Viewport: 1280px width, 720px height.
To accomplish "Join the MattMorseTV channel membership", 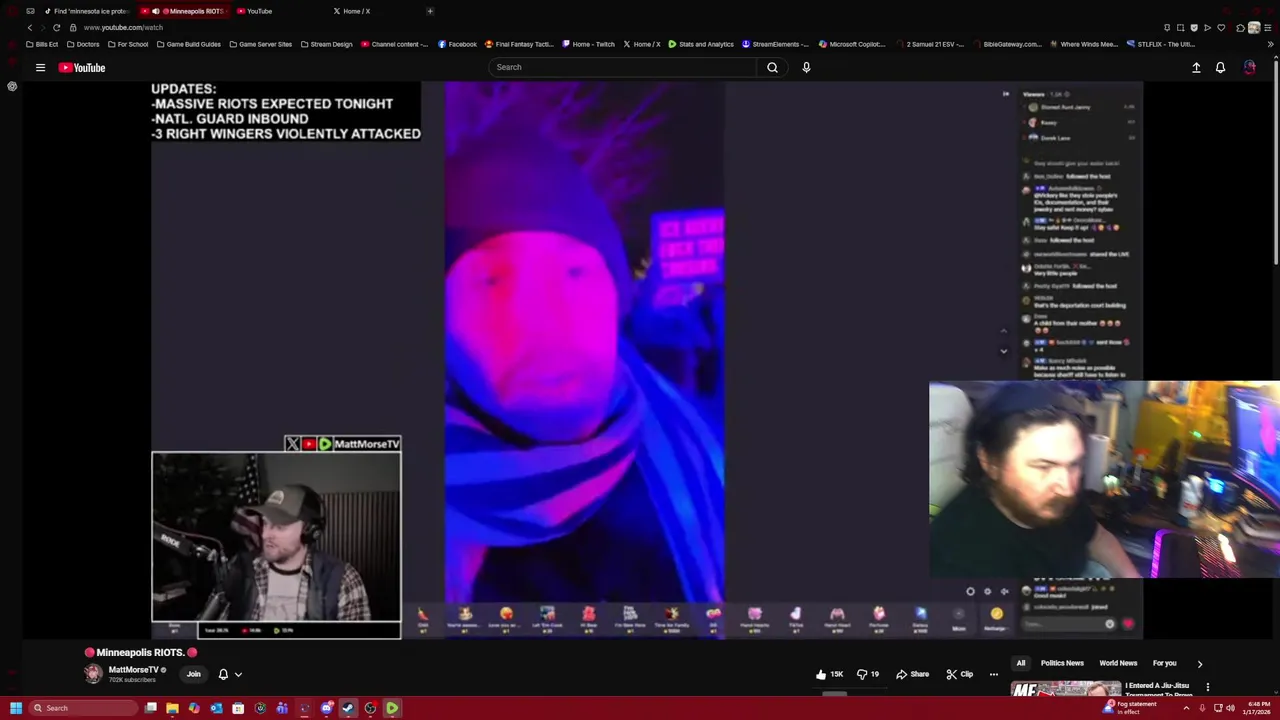I will click(193, 674).
